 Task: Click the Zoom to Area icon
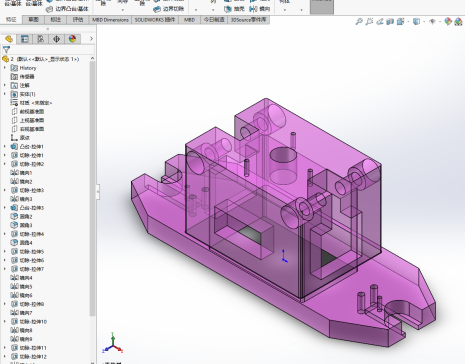tap(369, 22)
